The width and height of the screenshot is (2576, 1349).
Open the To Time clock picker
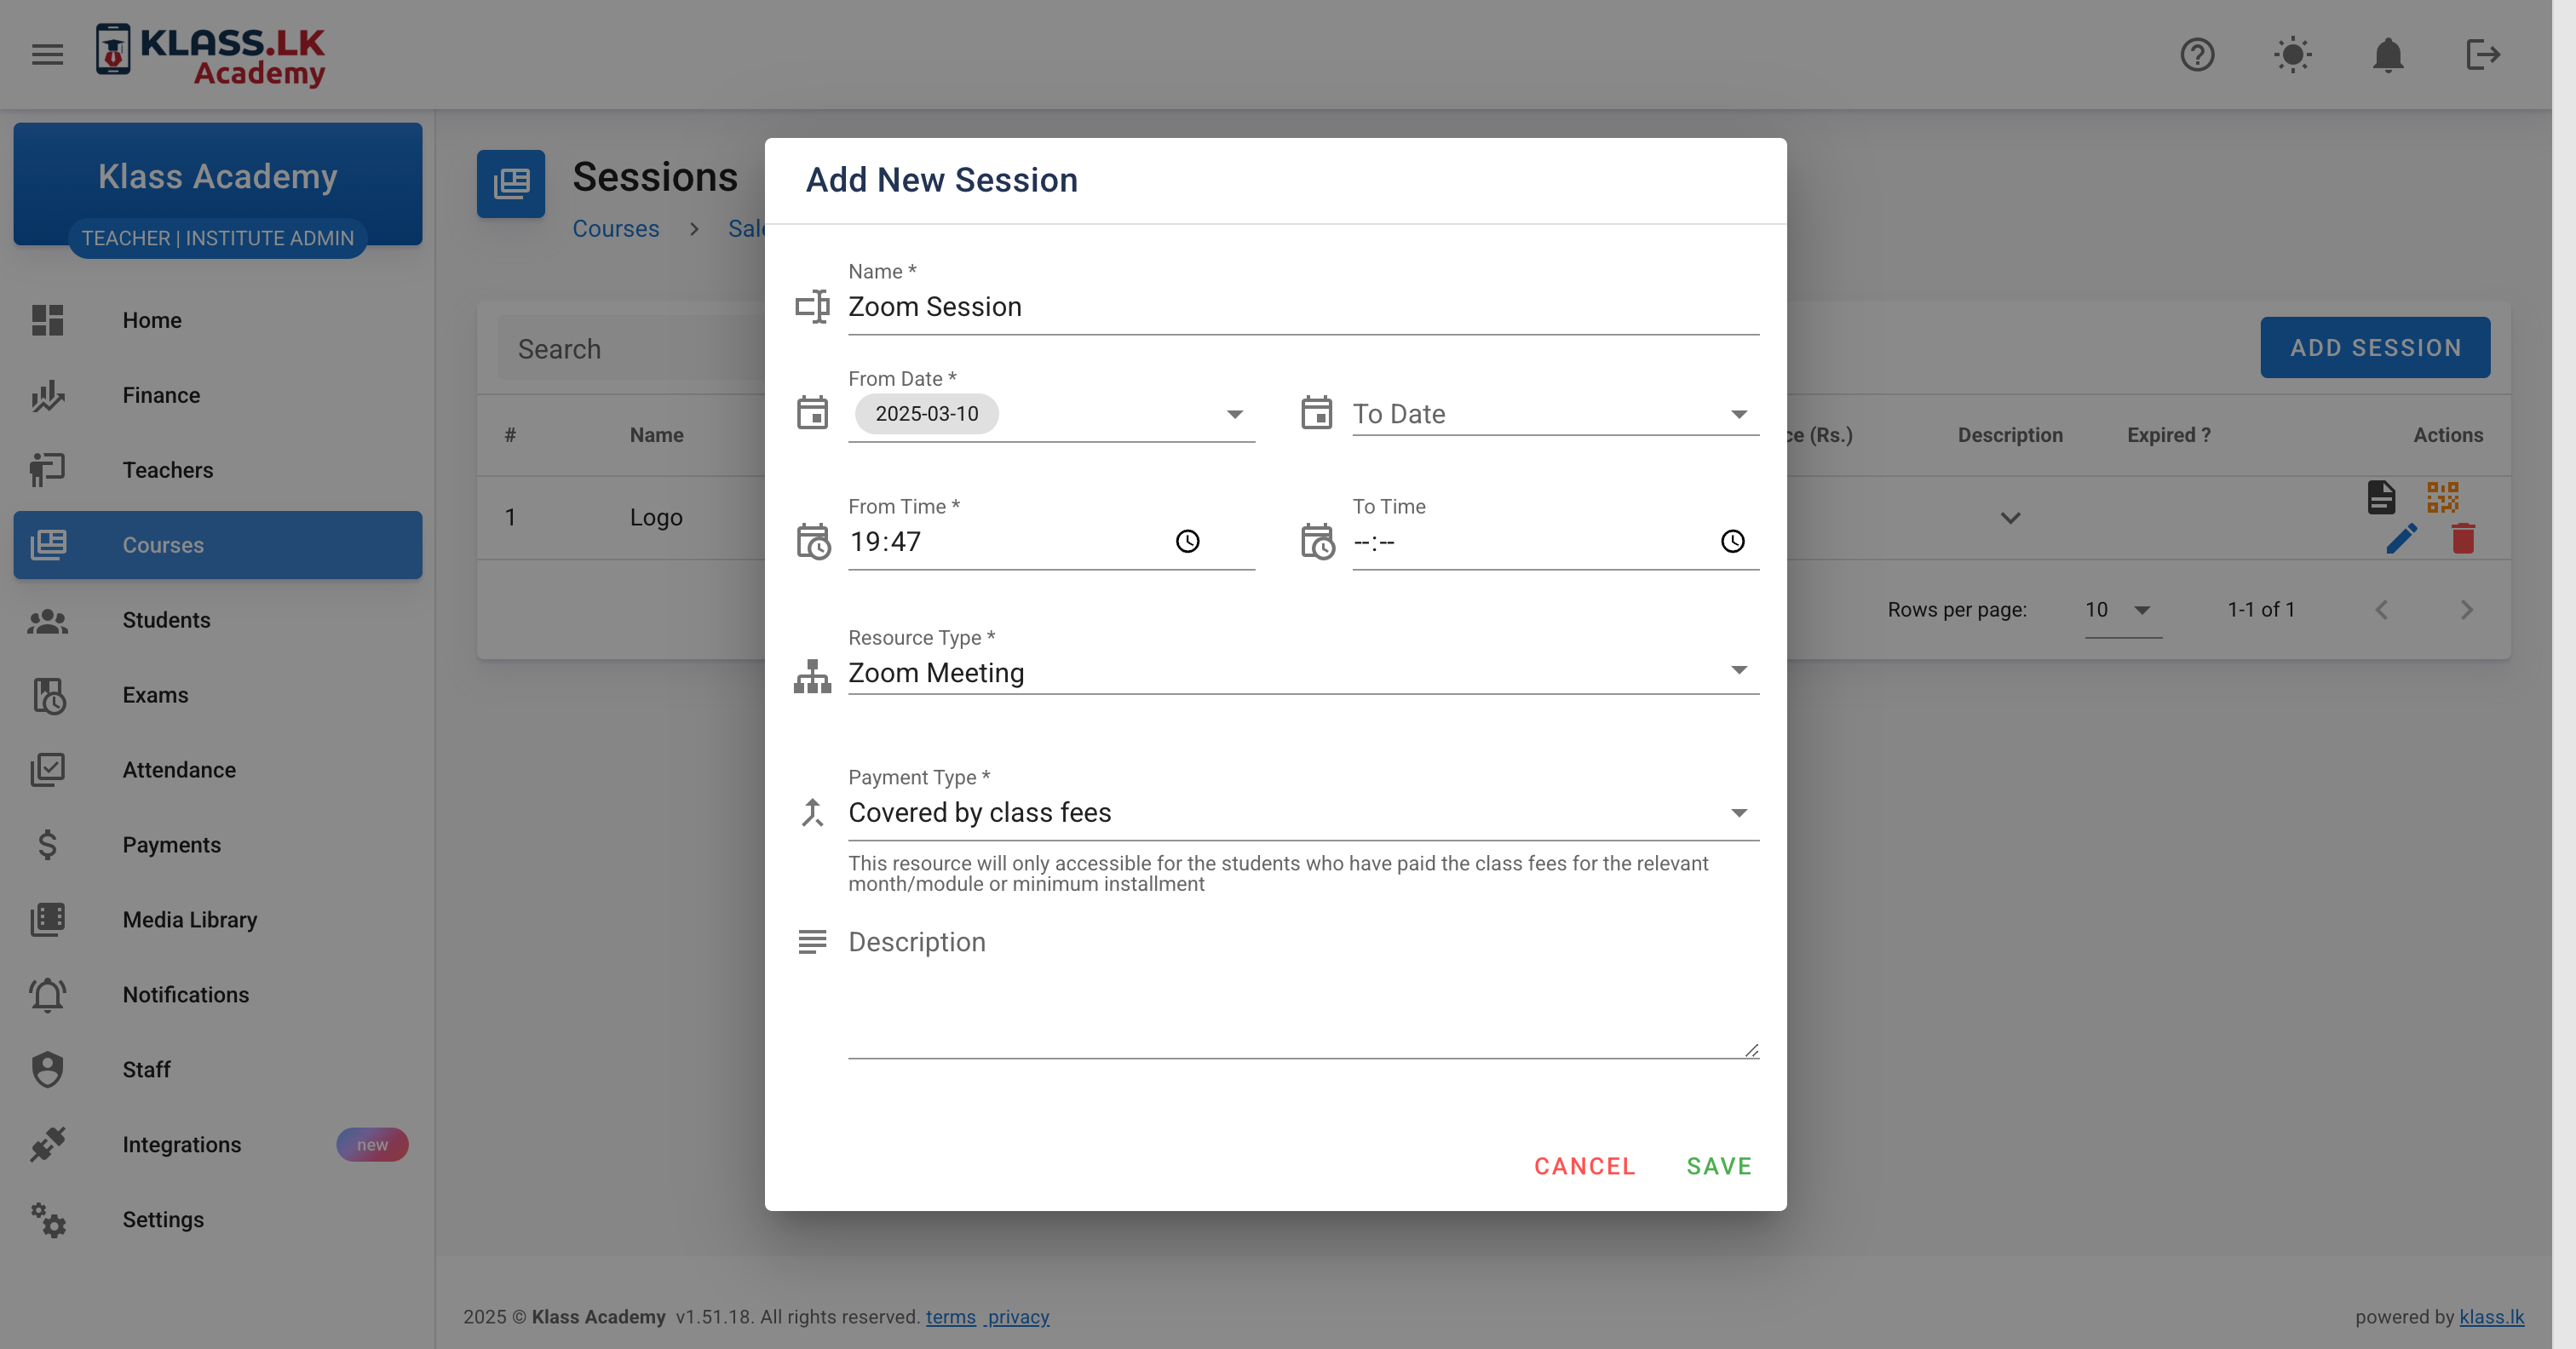(x=1732, y=541)
